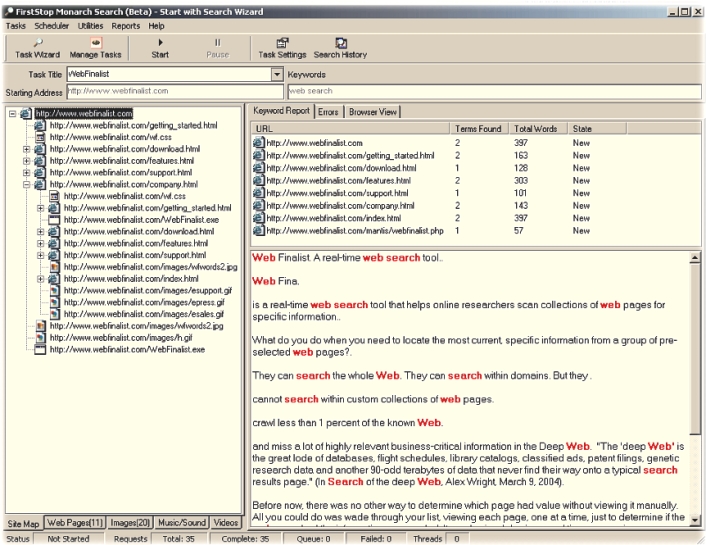
Task: Click the 'Failed: 0' status bar entry
Action: (x=376, y=539)
